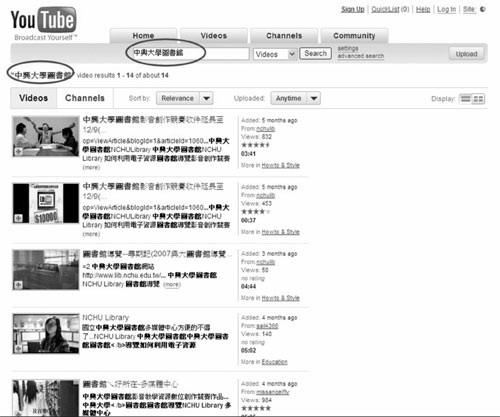Rate first video using its star rating
The height and width of the screenshot is (417, 500).
(255, 145)
